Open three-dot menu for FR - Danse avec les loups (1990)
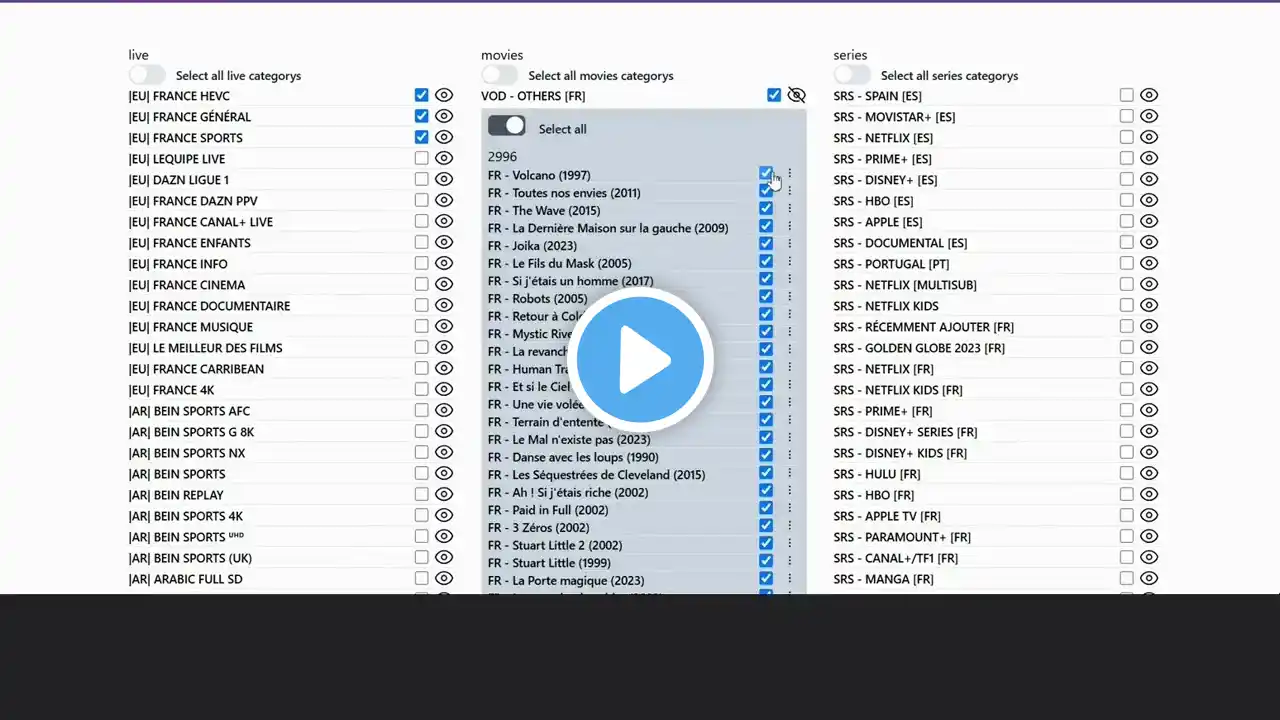This screenshot has width=1280, height=720. (x=789, y=455)
